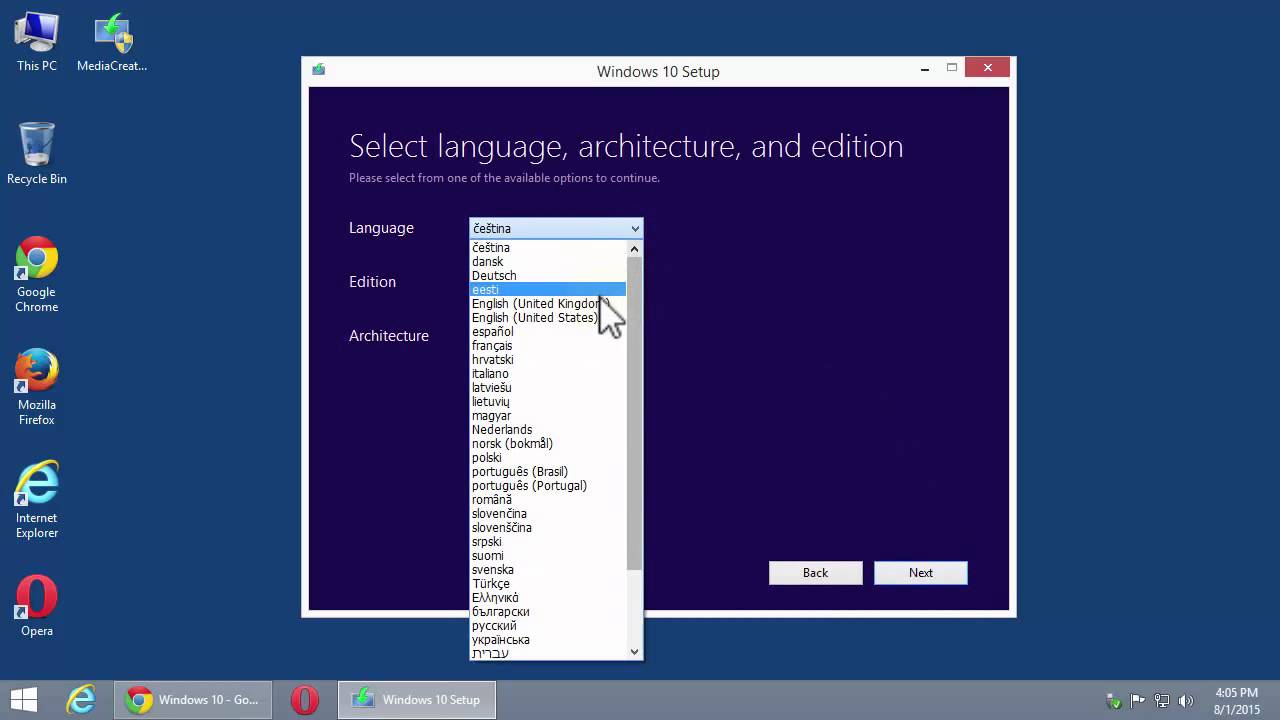Select Nederlands language option
The image size is (1280, 720).
[x=548, y=429]
